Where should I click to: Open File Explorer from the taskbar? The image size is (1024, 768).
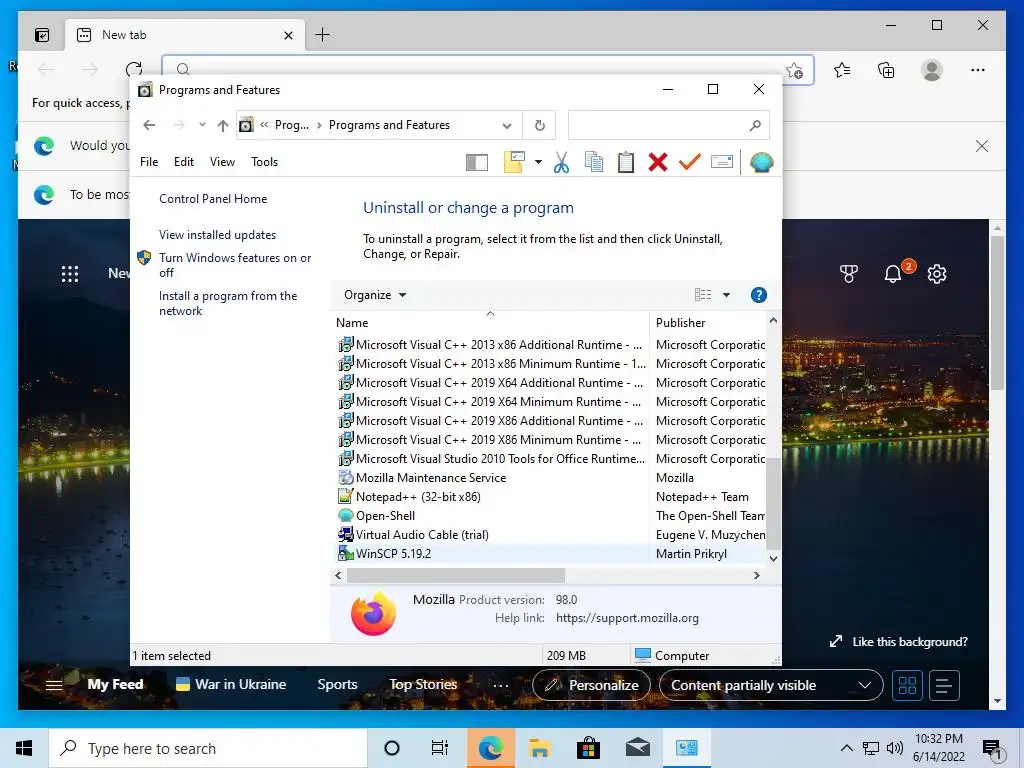pos(539,748)
